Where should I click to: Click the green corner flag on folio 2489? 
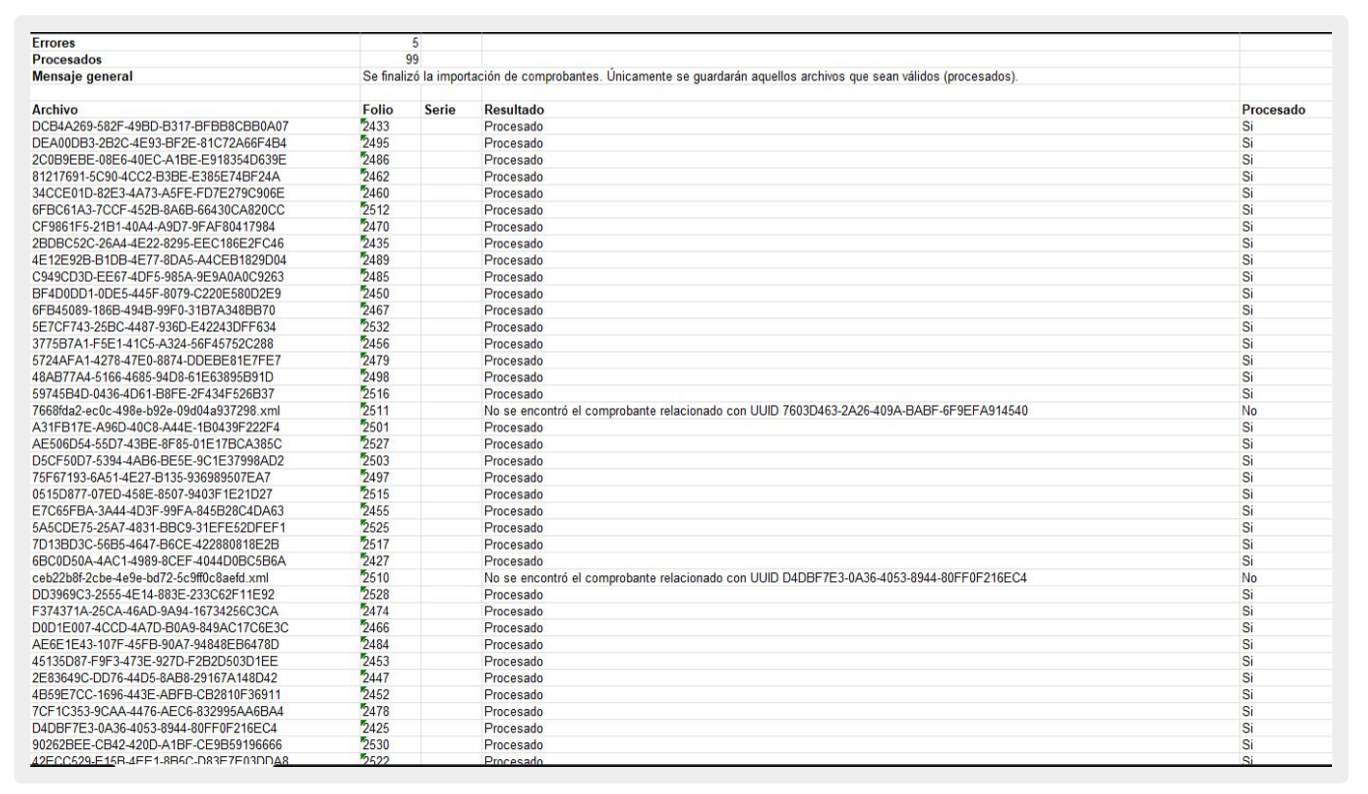tap(364, 256)
